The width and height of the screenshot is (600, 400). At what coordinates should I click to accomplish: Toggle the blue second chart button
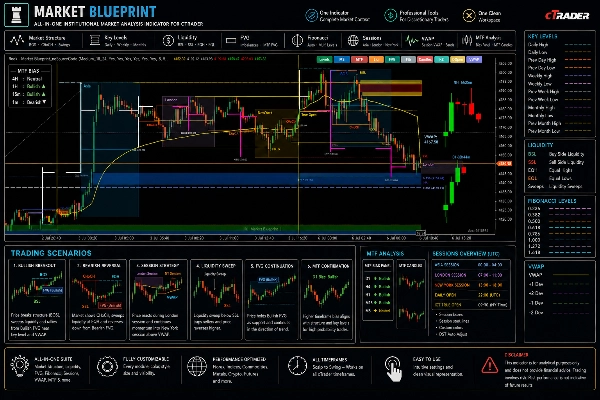(342, 59)
